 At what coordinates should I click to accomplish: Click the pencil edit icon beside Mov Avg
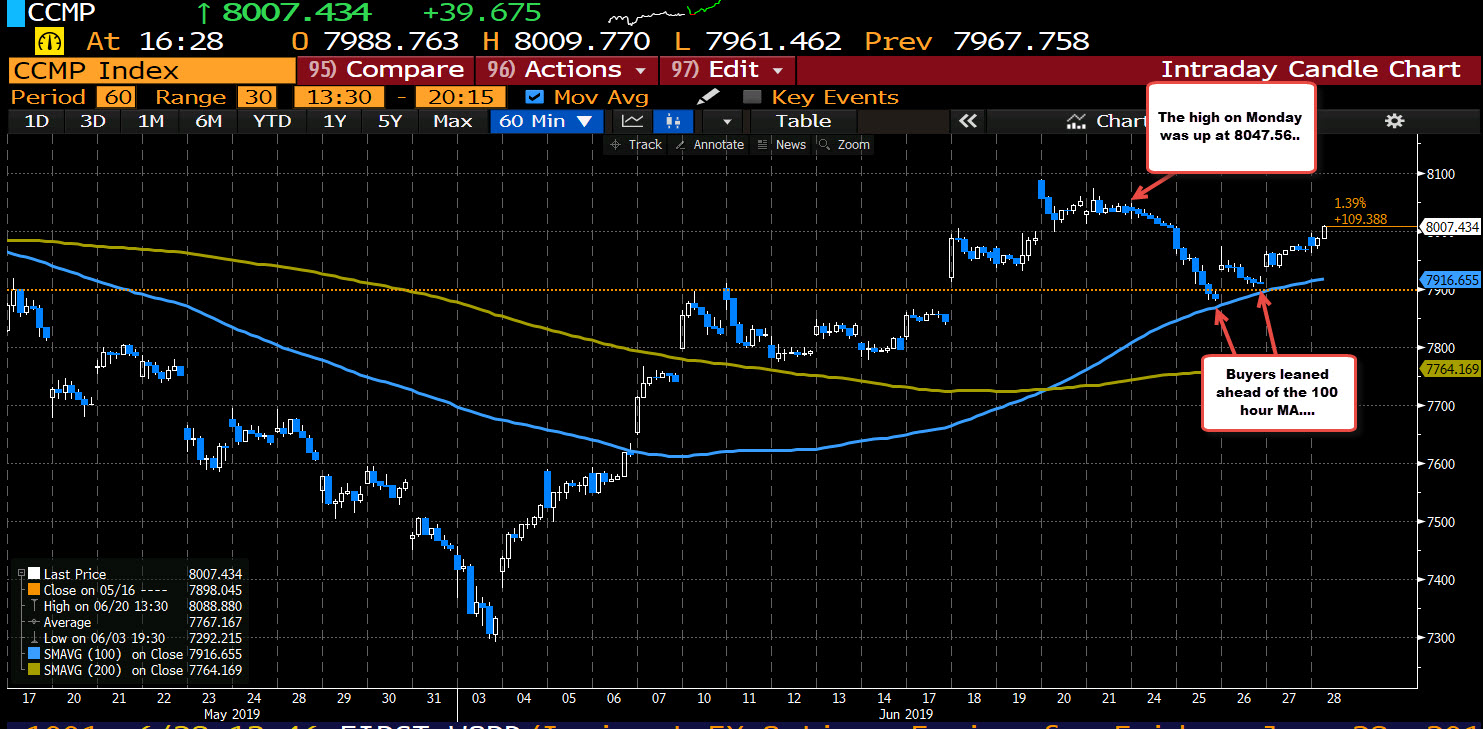click(708, 97)
